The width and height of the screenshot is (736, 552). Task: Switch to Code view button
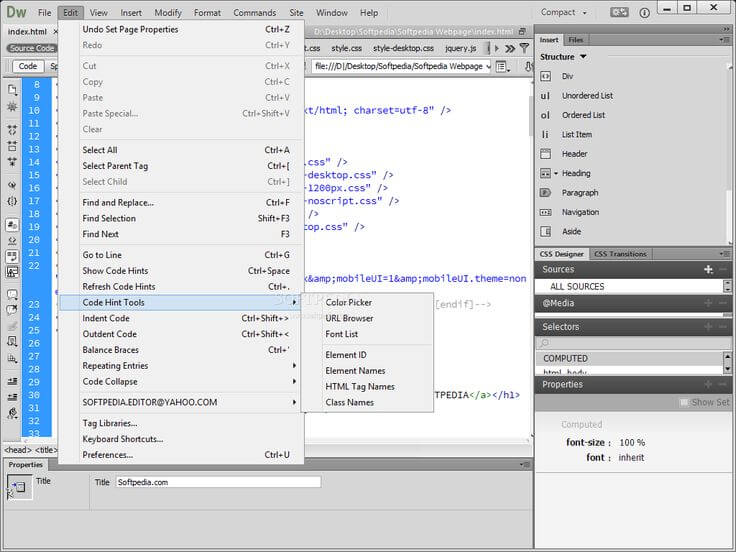[x=28, y=66]
